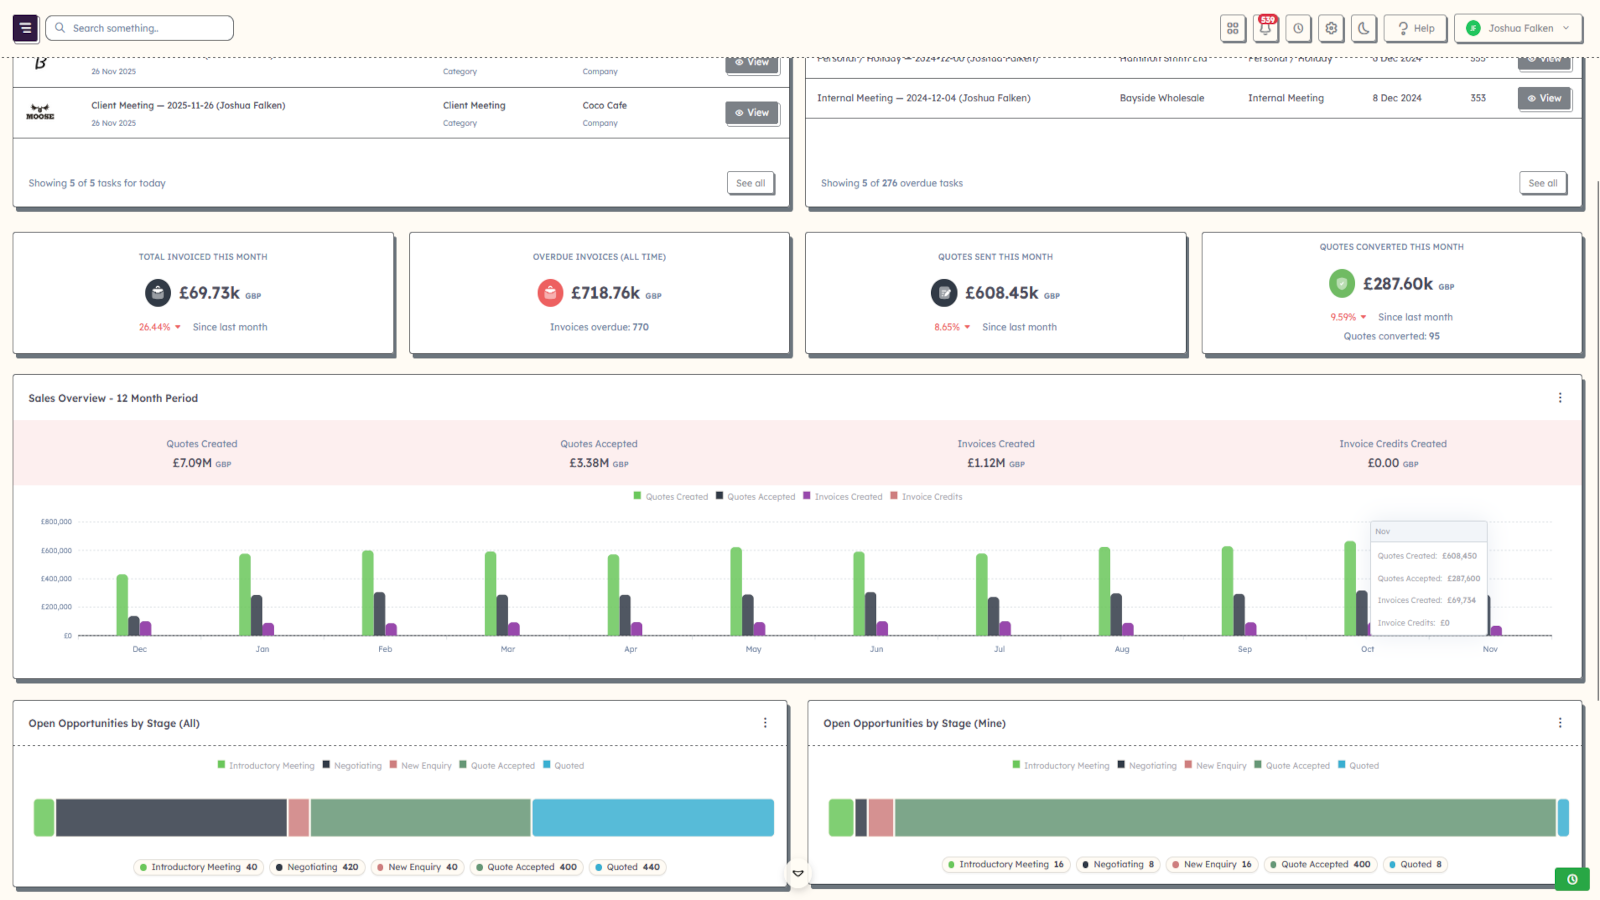Open the apps grid icon in top toolbar
This screenshot has width=1600, height=900.
1233,28
